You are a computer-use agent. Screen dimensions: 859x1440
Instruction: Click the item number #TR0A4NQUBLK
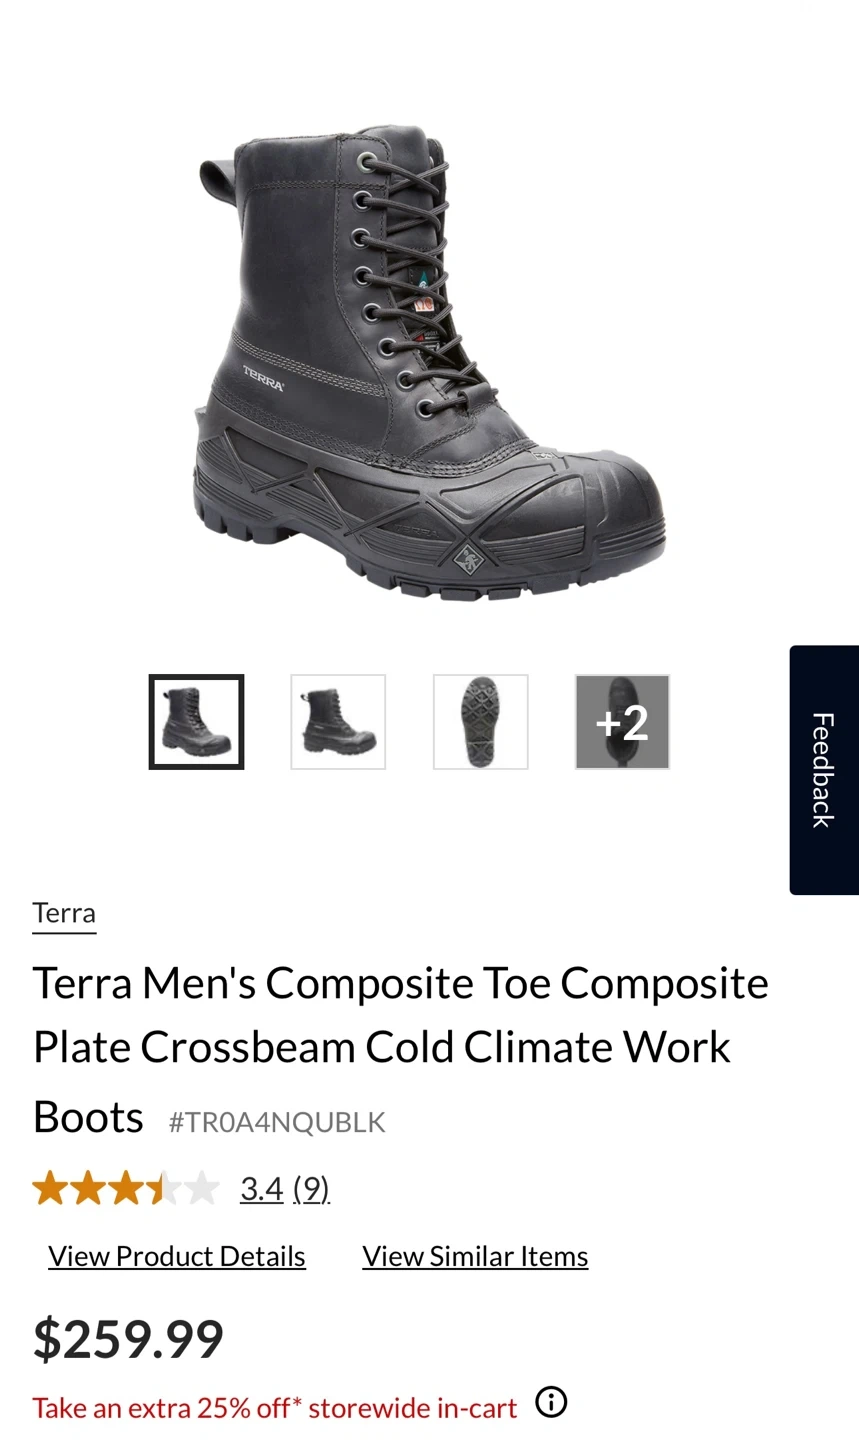pyautogui.click(x=277, y=1122)
